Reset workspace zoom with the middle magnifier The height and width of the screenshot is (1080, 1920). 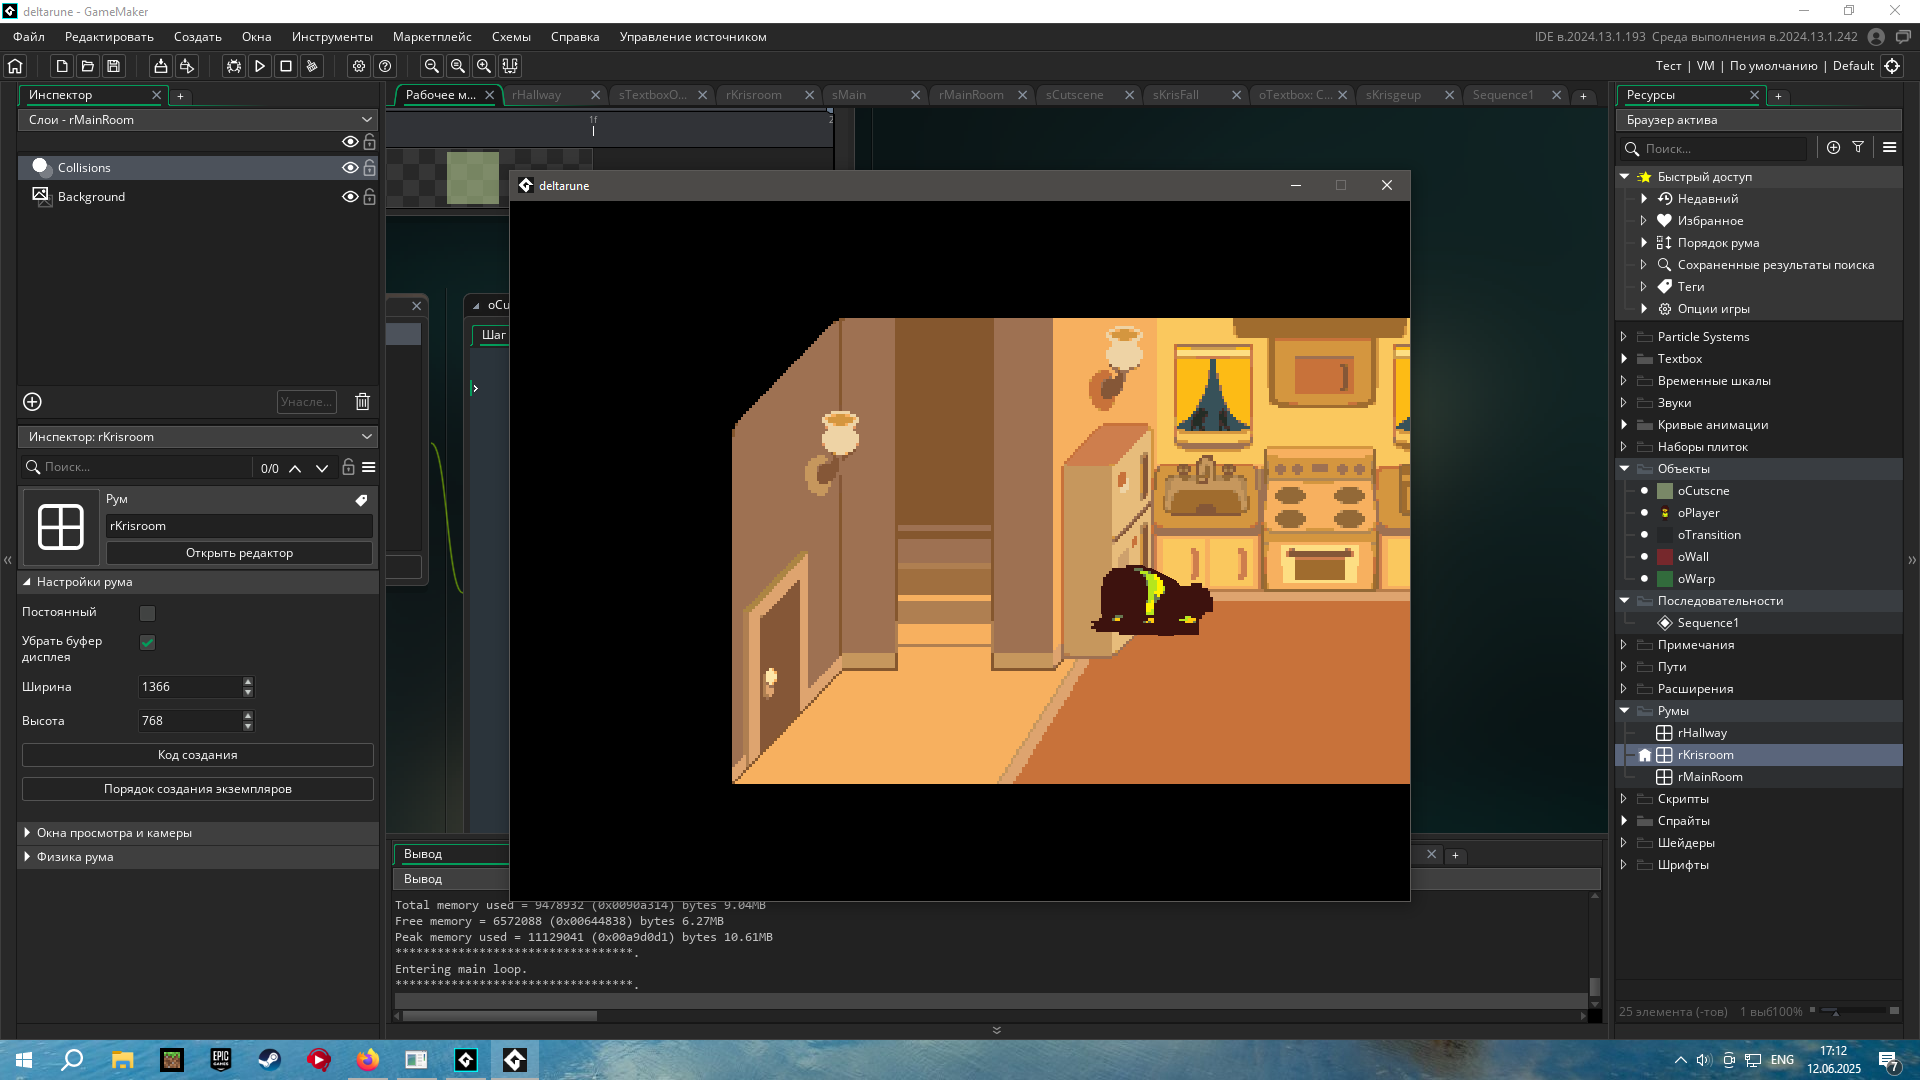458,66
